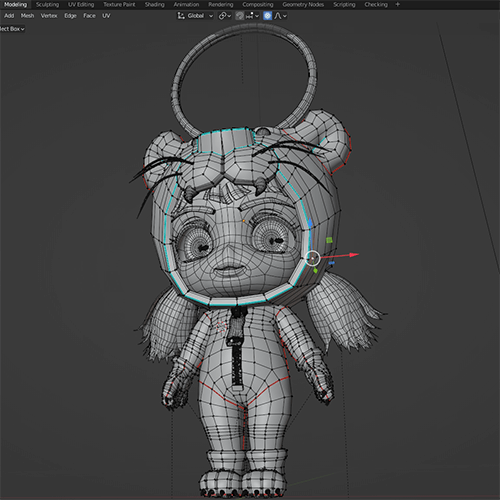Open the Mesh menu
Image resolution: width=500 pixels, height=500 pixels.
pos(27,16)
